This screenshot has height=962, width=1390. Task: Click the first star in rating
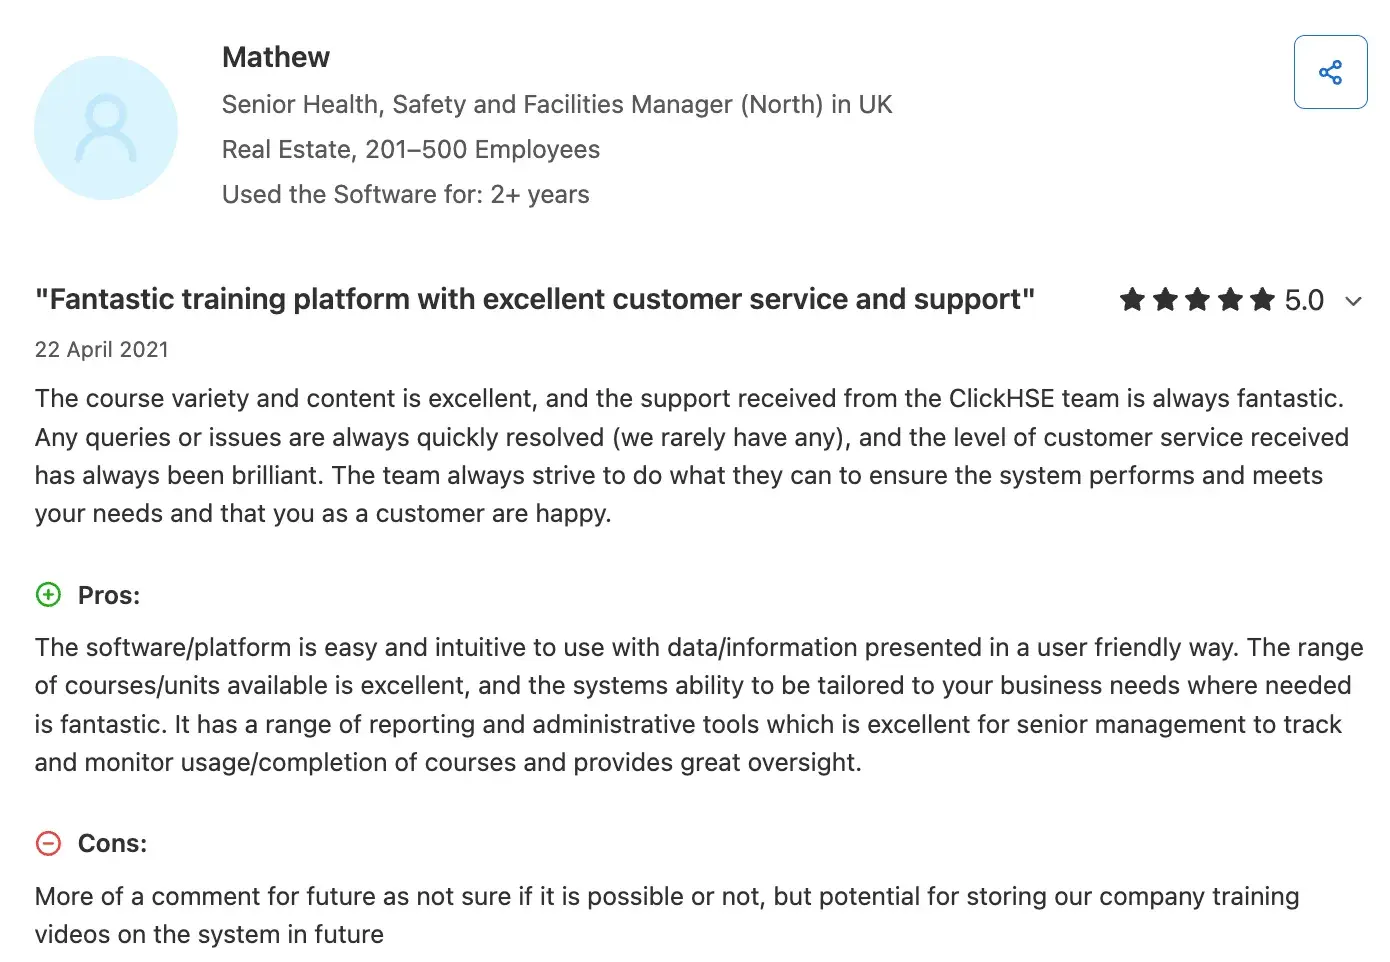pyautogui.click(x=1132, y=299)
